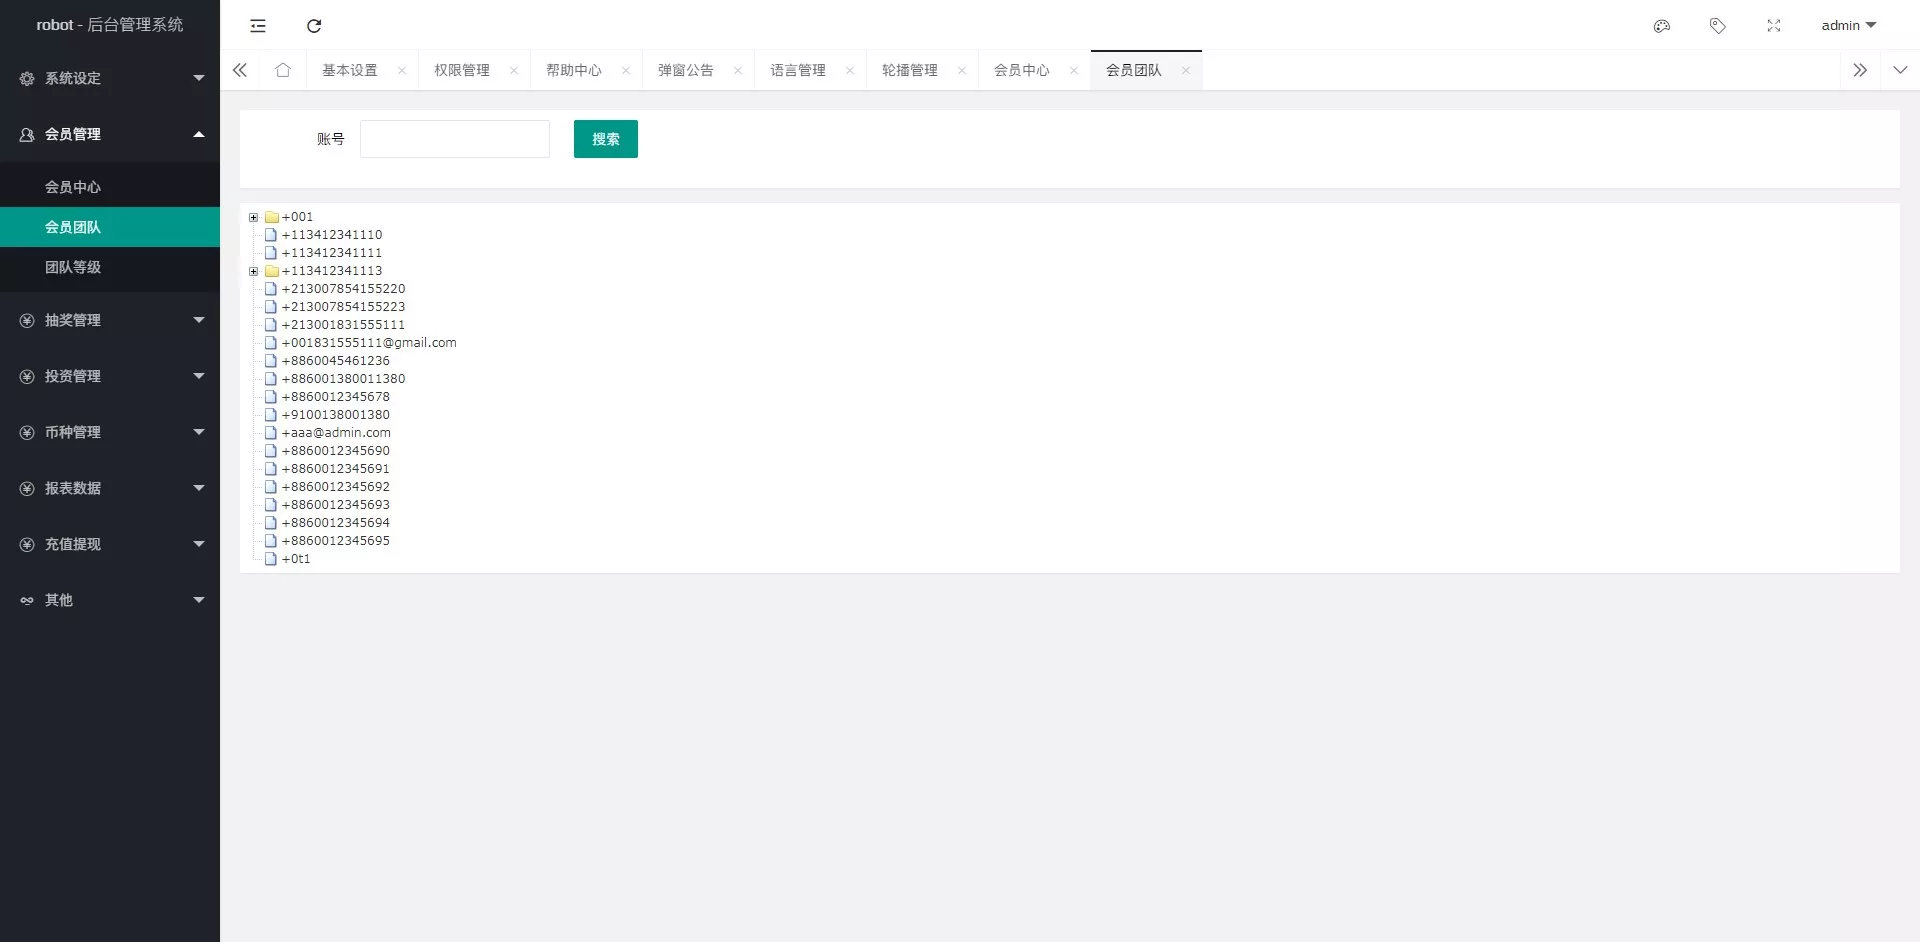Switch to the 会员中心 tab
The width and height of the screenshot is (1920, 942).
click(x=1021, y=70)
